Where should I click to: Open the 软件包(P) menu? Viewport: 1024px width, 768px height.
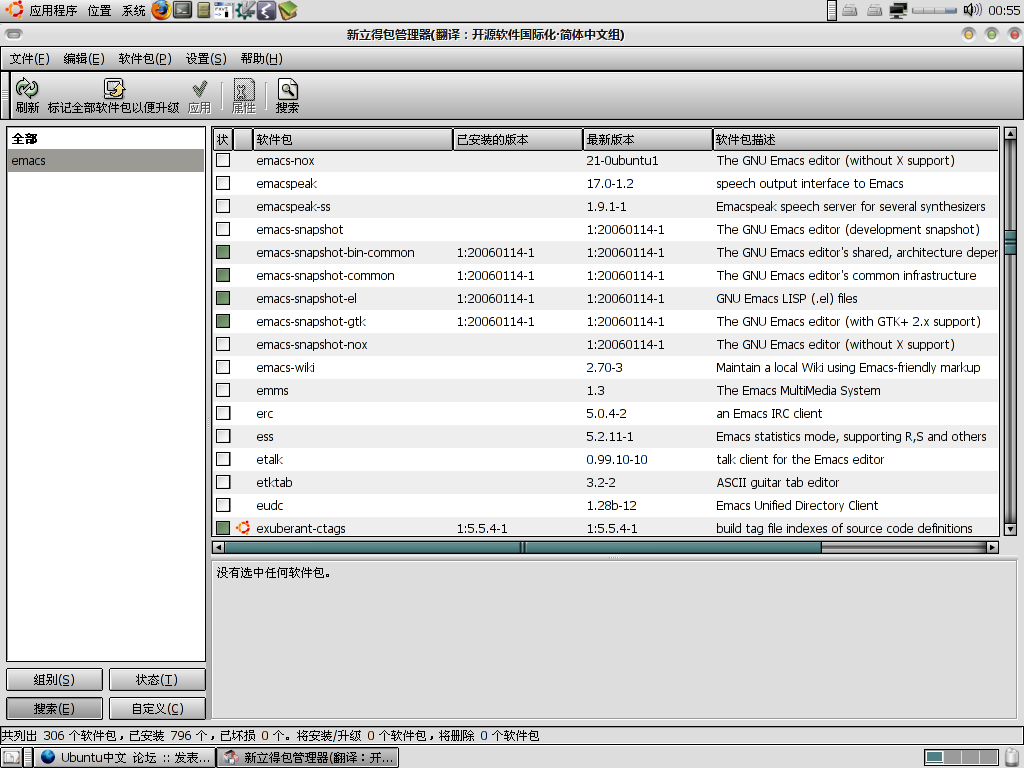(145, 59)
